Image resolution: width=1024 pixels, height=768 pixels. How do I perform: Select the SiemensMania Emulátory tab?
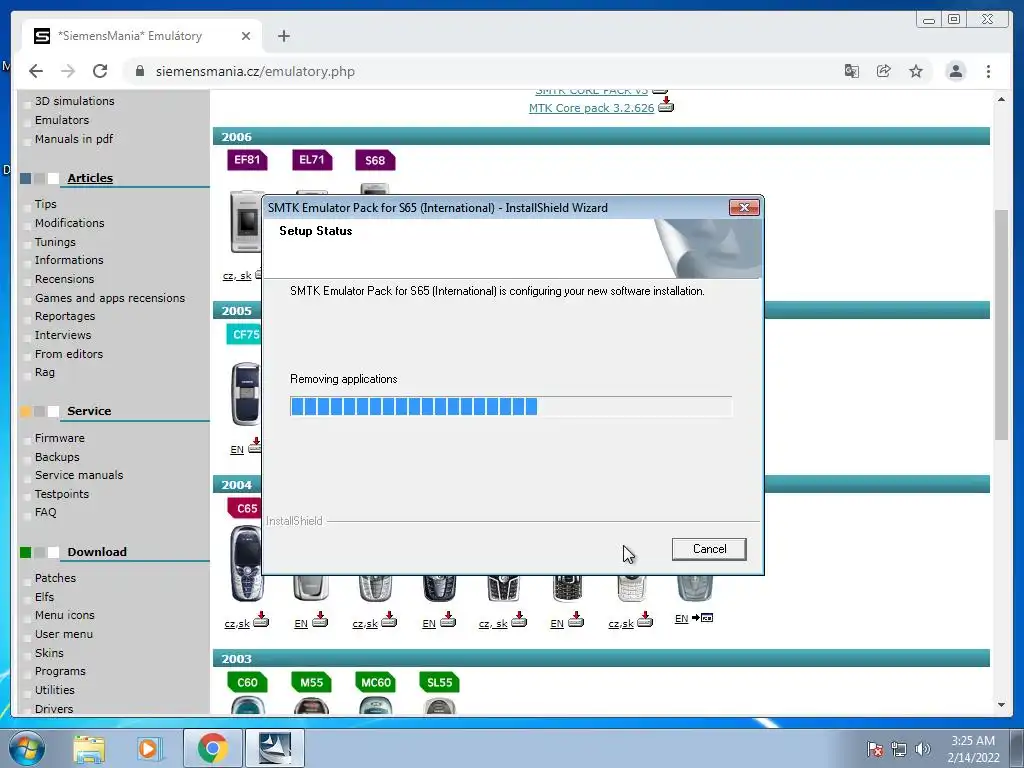142,36
